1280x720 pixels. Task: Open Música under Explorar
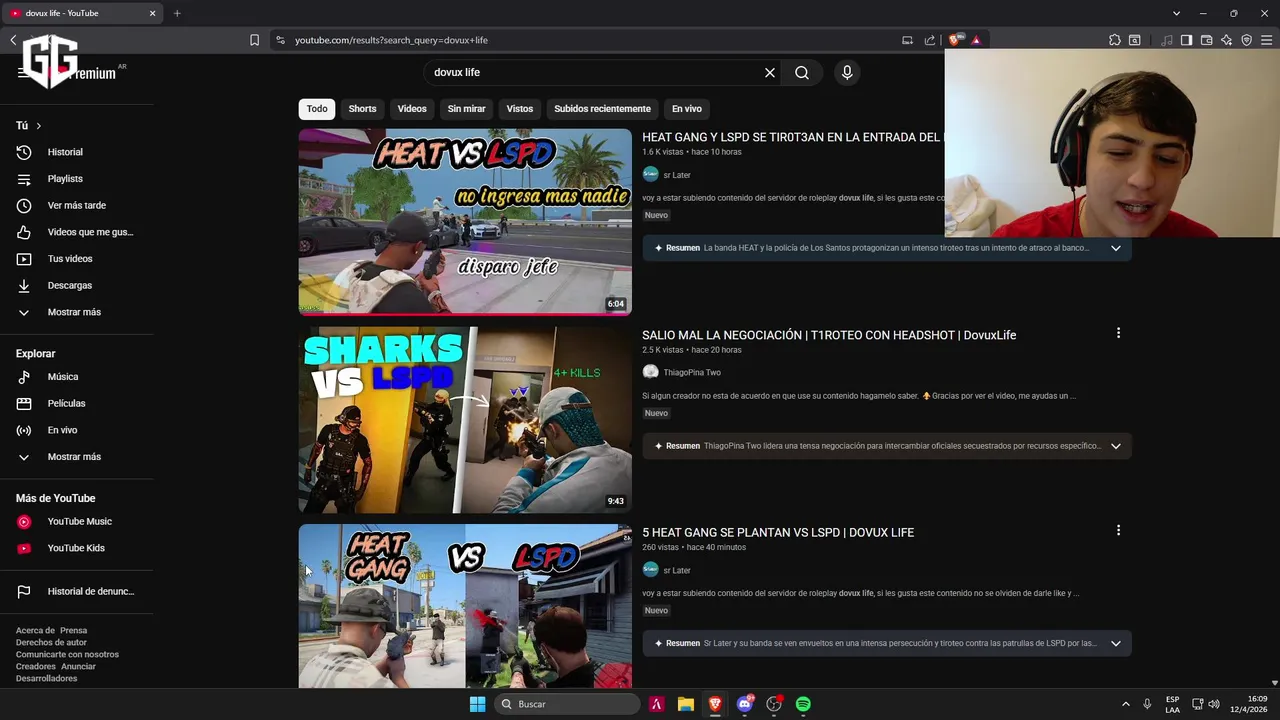click(62, 377)
